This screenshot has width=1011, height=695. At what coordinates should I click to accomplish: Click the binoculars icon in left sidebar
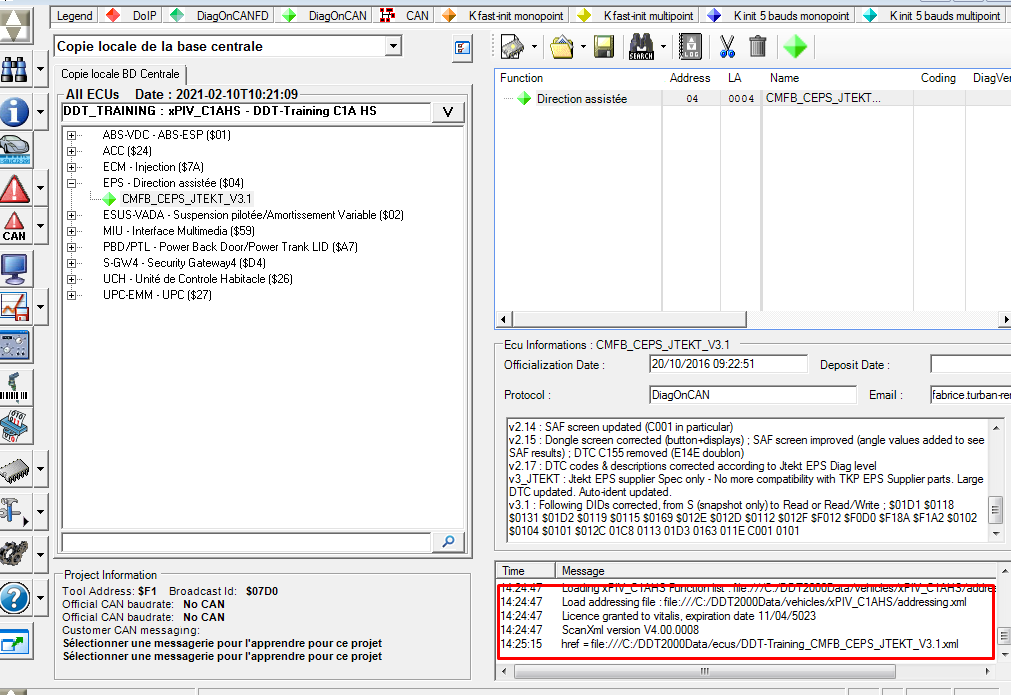pyautogui.click(x=15, y=69)
